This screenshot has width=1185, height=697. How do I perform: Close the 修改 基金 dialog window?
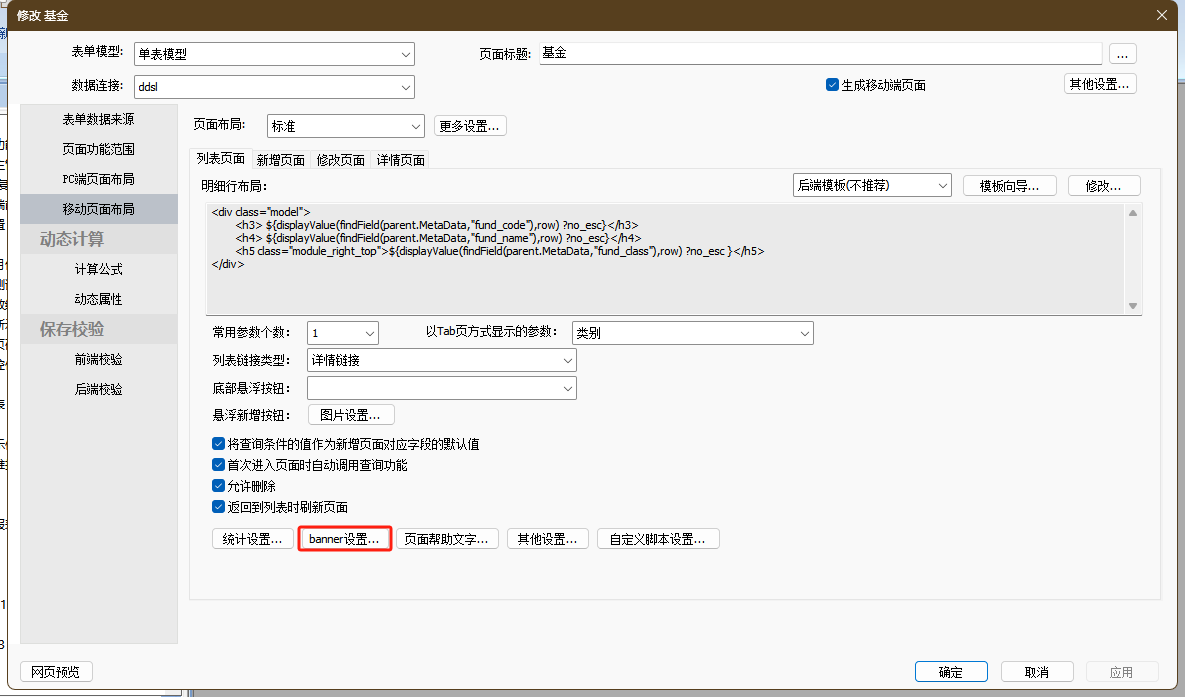pos(1161,15)
